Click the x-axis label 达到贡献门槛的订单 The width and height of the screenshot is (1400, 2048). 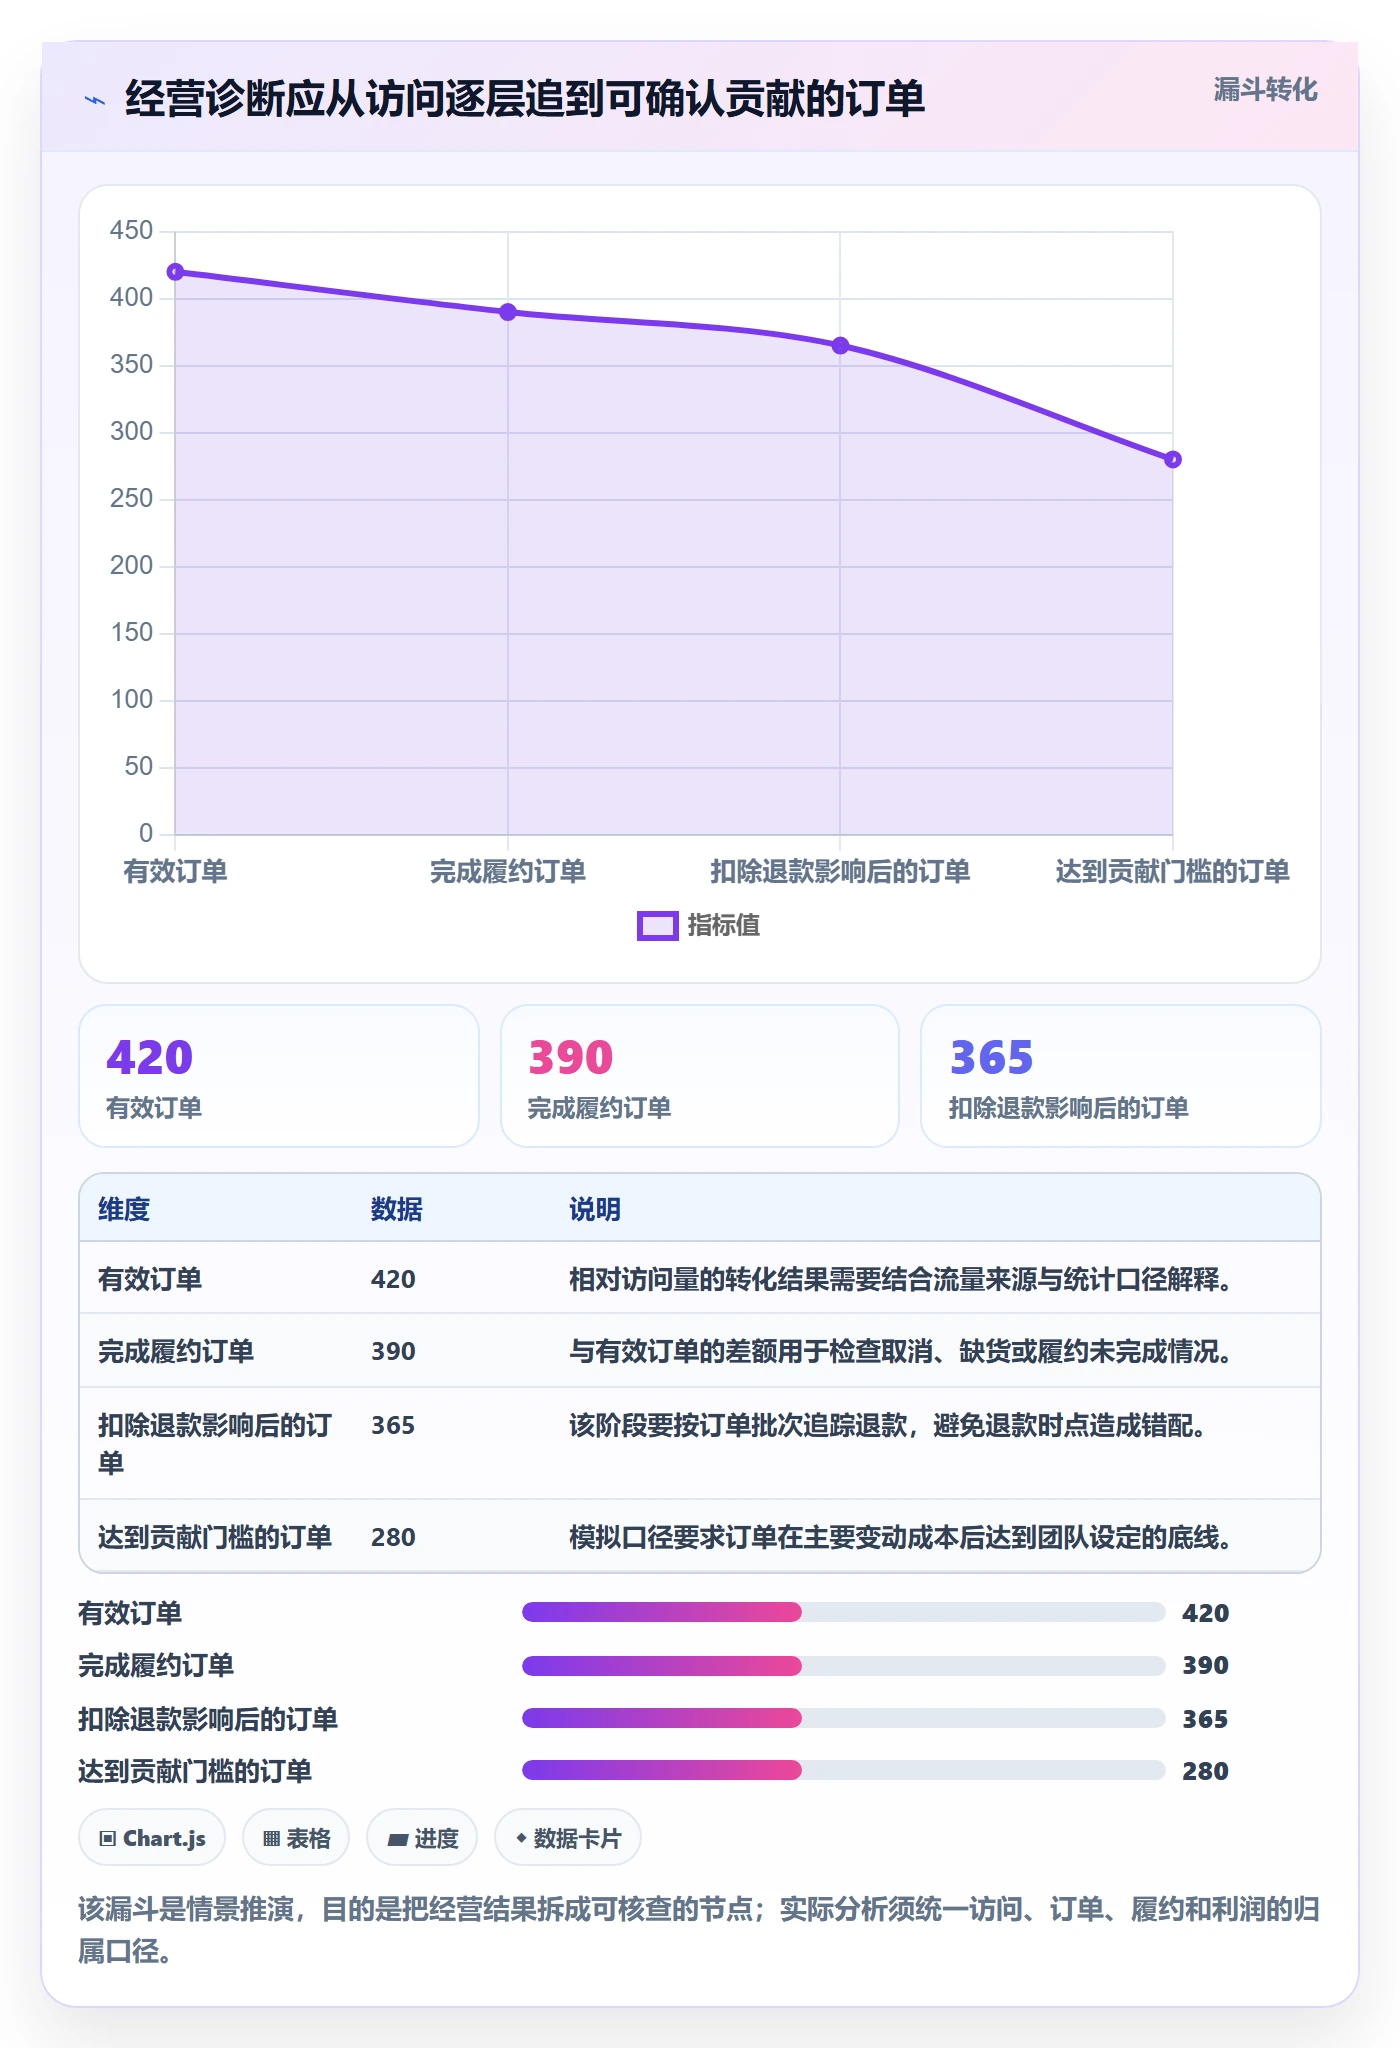1172,872
